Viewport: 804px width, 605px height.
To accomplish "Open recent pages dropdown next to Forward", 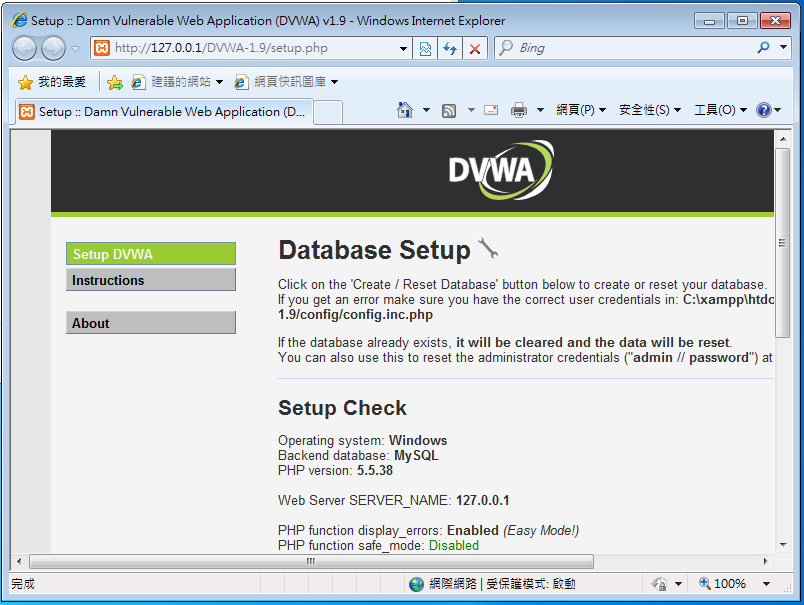I will click(x=75, y=49).
